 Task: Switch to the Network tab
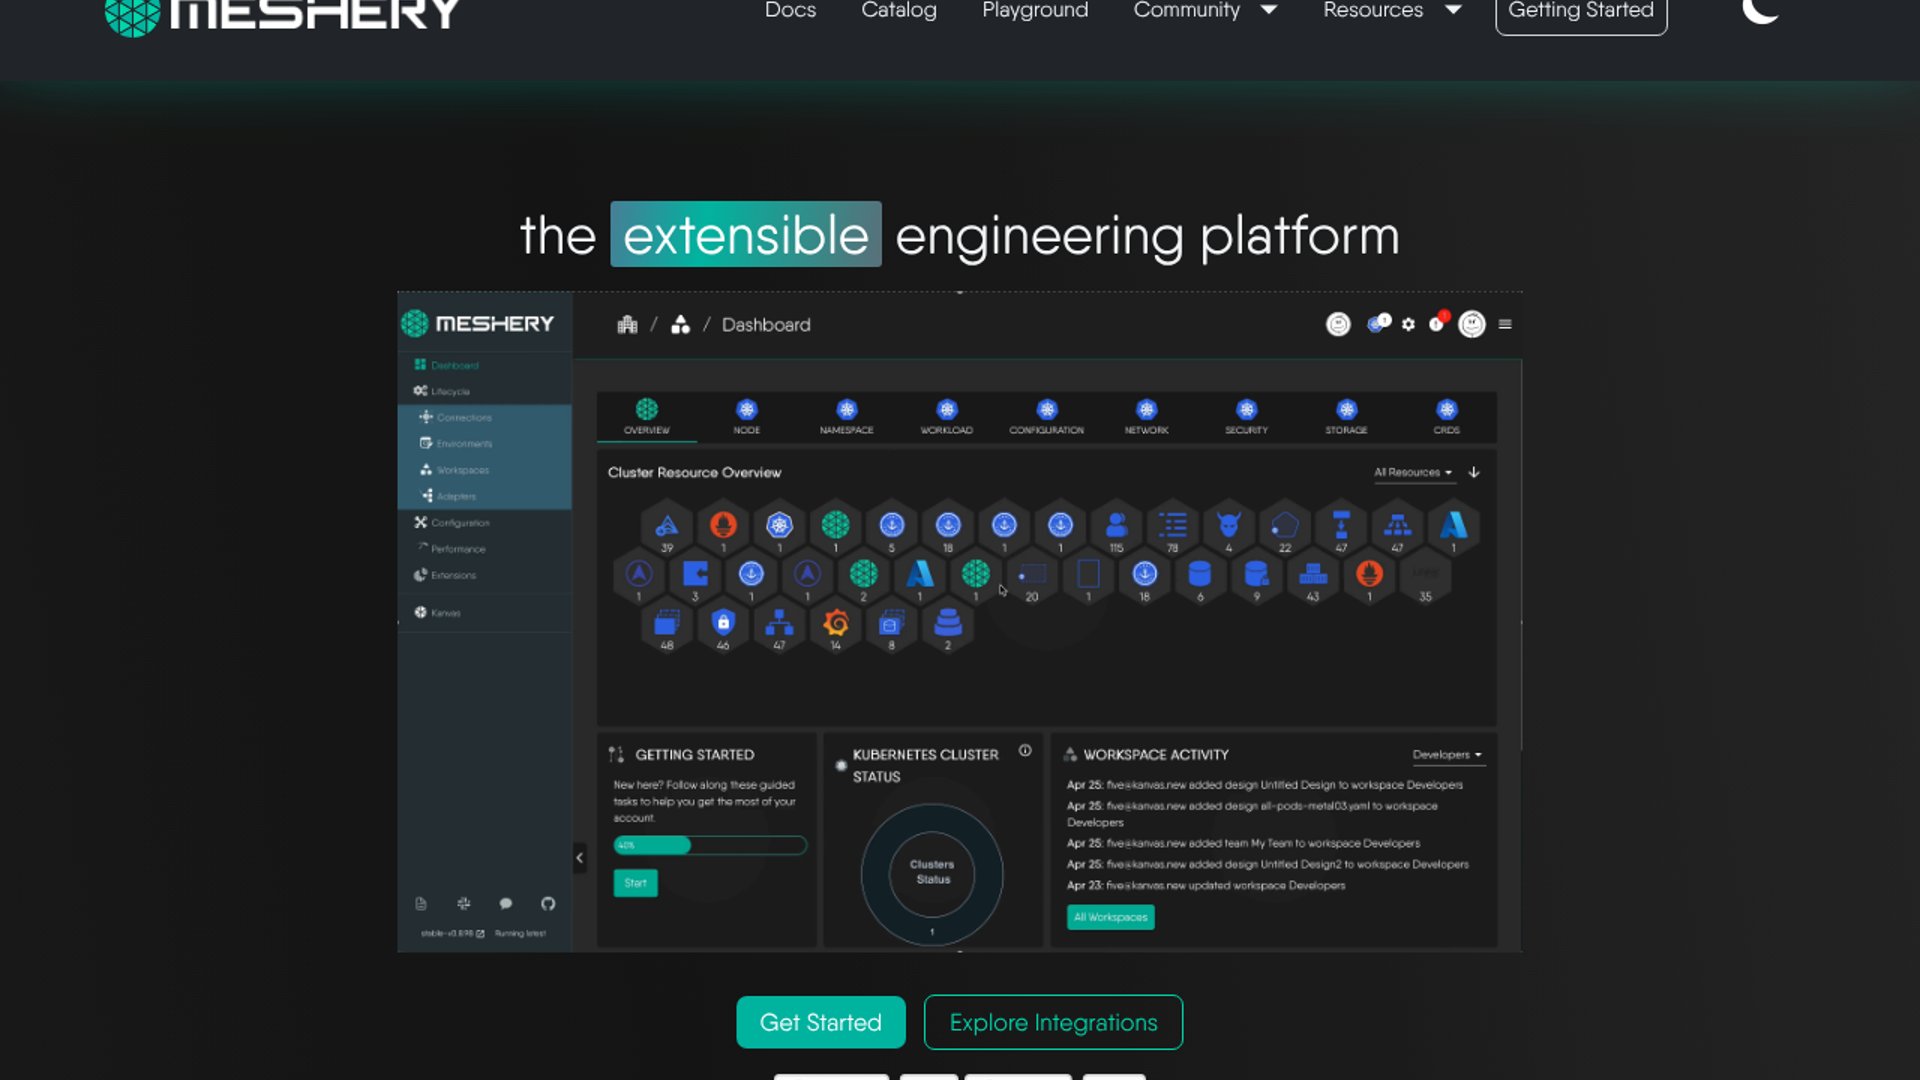click(x=1147, y=416)
